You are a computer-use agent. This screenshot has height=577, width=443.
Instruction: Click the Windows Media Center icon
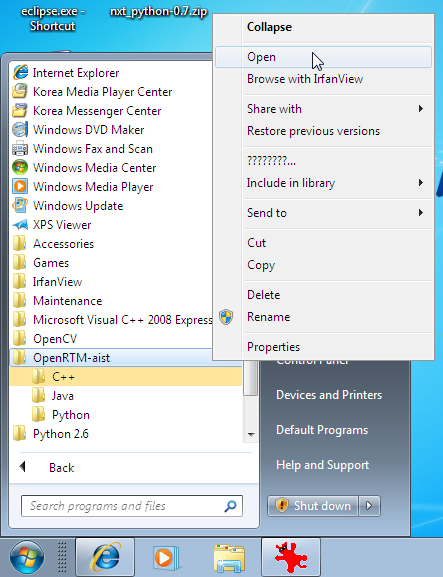pyautogui.click(x=20, y=167)
